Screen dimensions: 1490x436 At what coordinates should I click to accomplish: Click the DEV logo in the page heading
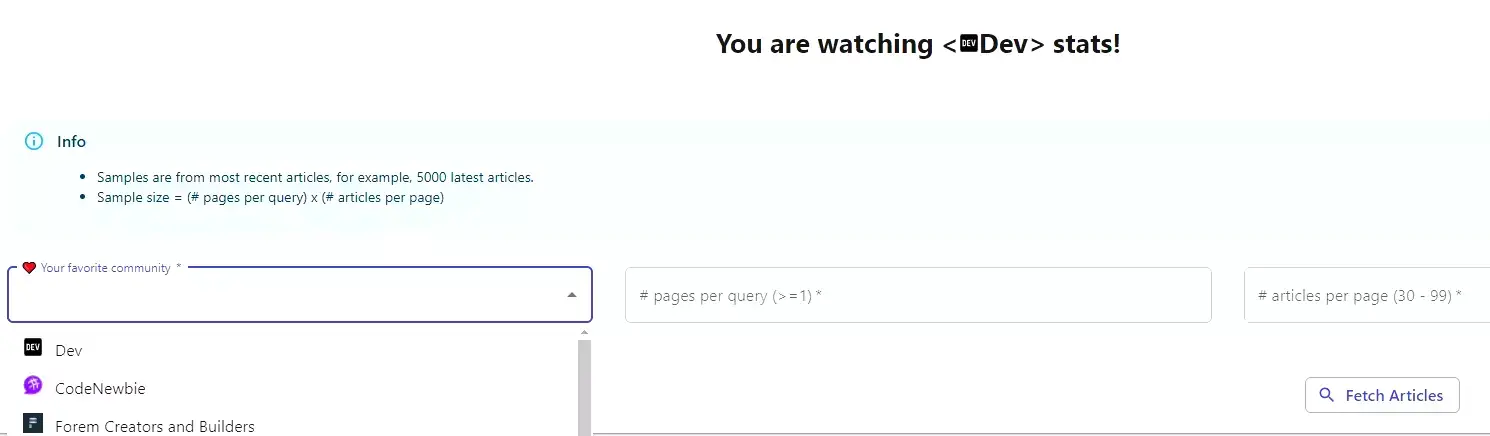968,44
